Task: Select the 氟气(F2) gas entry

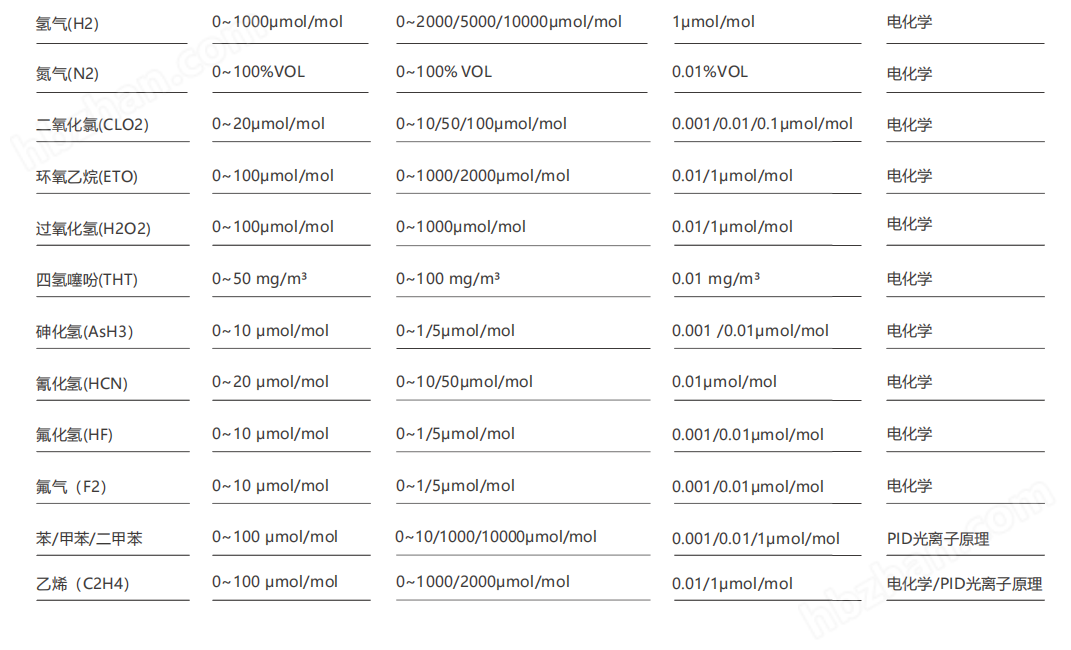Action: pyautogui.click(x=71, y=487)
